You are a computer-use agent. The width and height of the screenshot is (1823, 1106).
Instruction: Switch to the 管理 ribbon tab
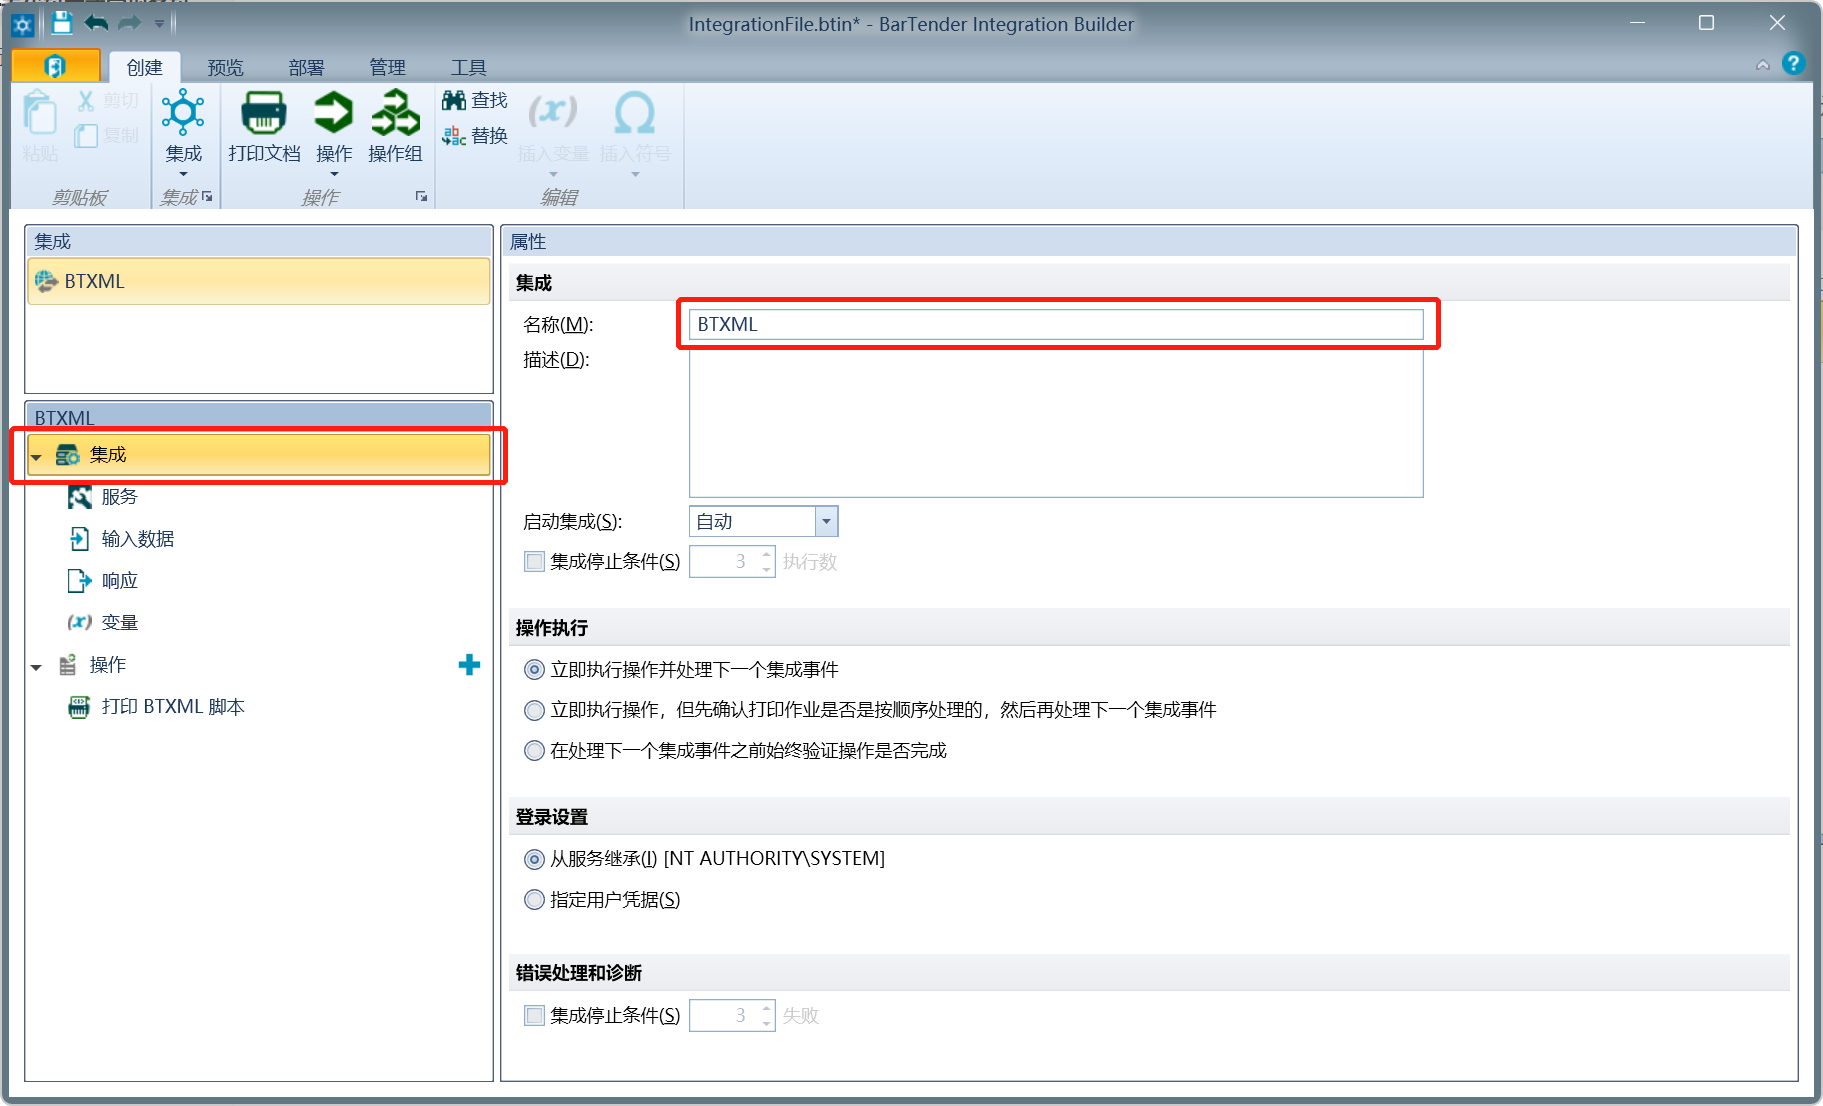pos(387,67)
